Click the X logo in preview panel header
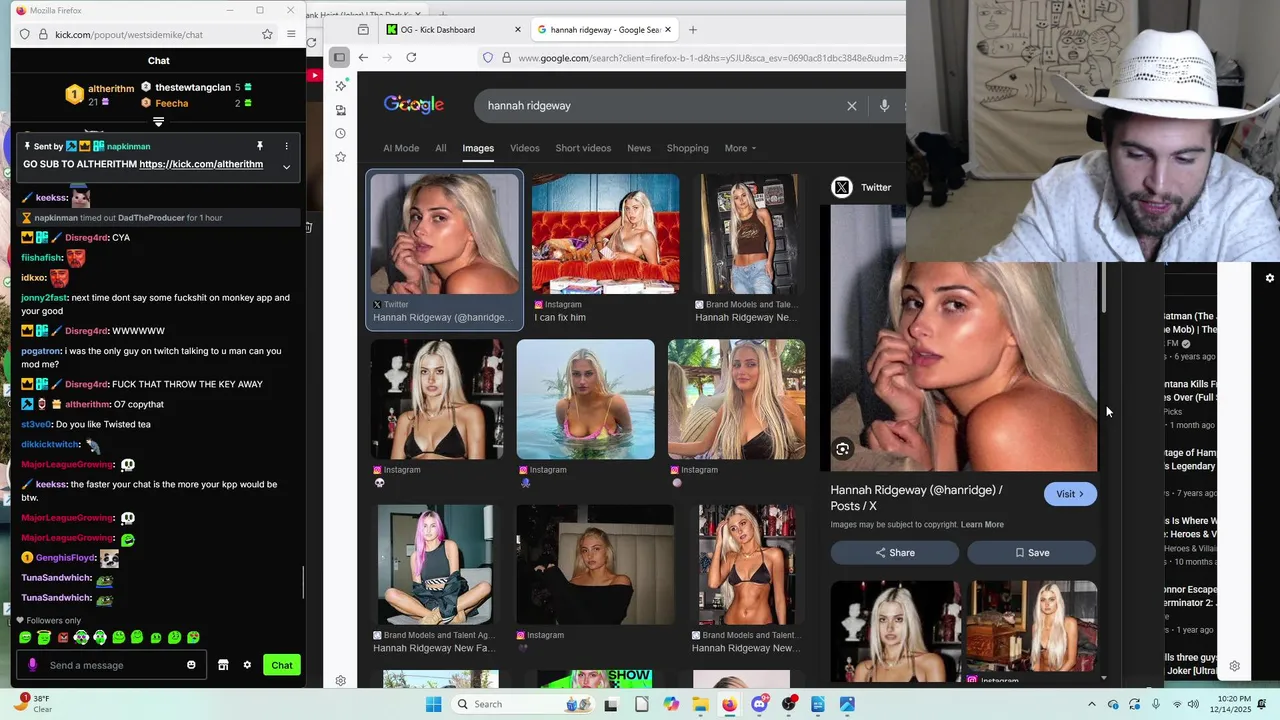This screenshot has width=1280, height=720. 842,187
